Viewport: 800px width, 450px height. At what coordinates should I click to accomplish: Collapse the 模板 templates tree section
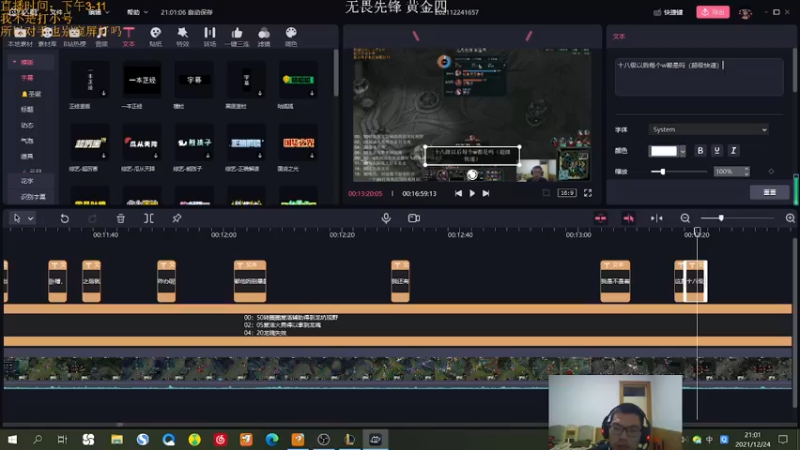tap(14, 62)
